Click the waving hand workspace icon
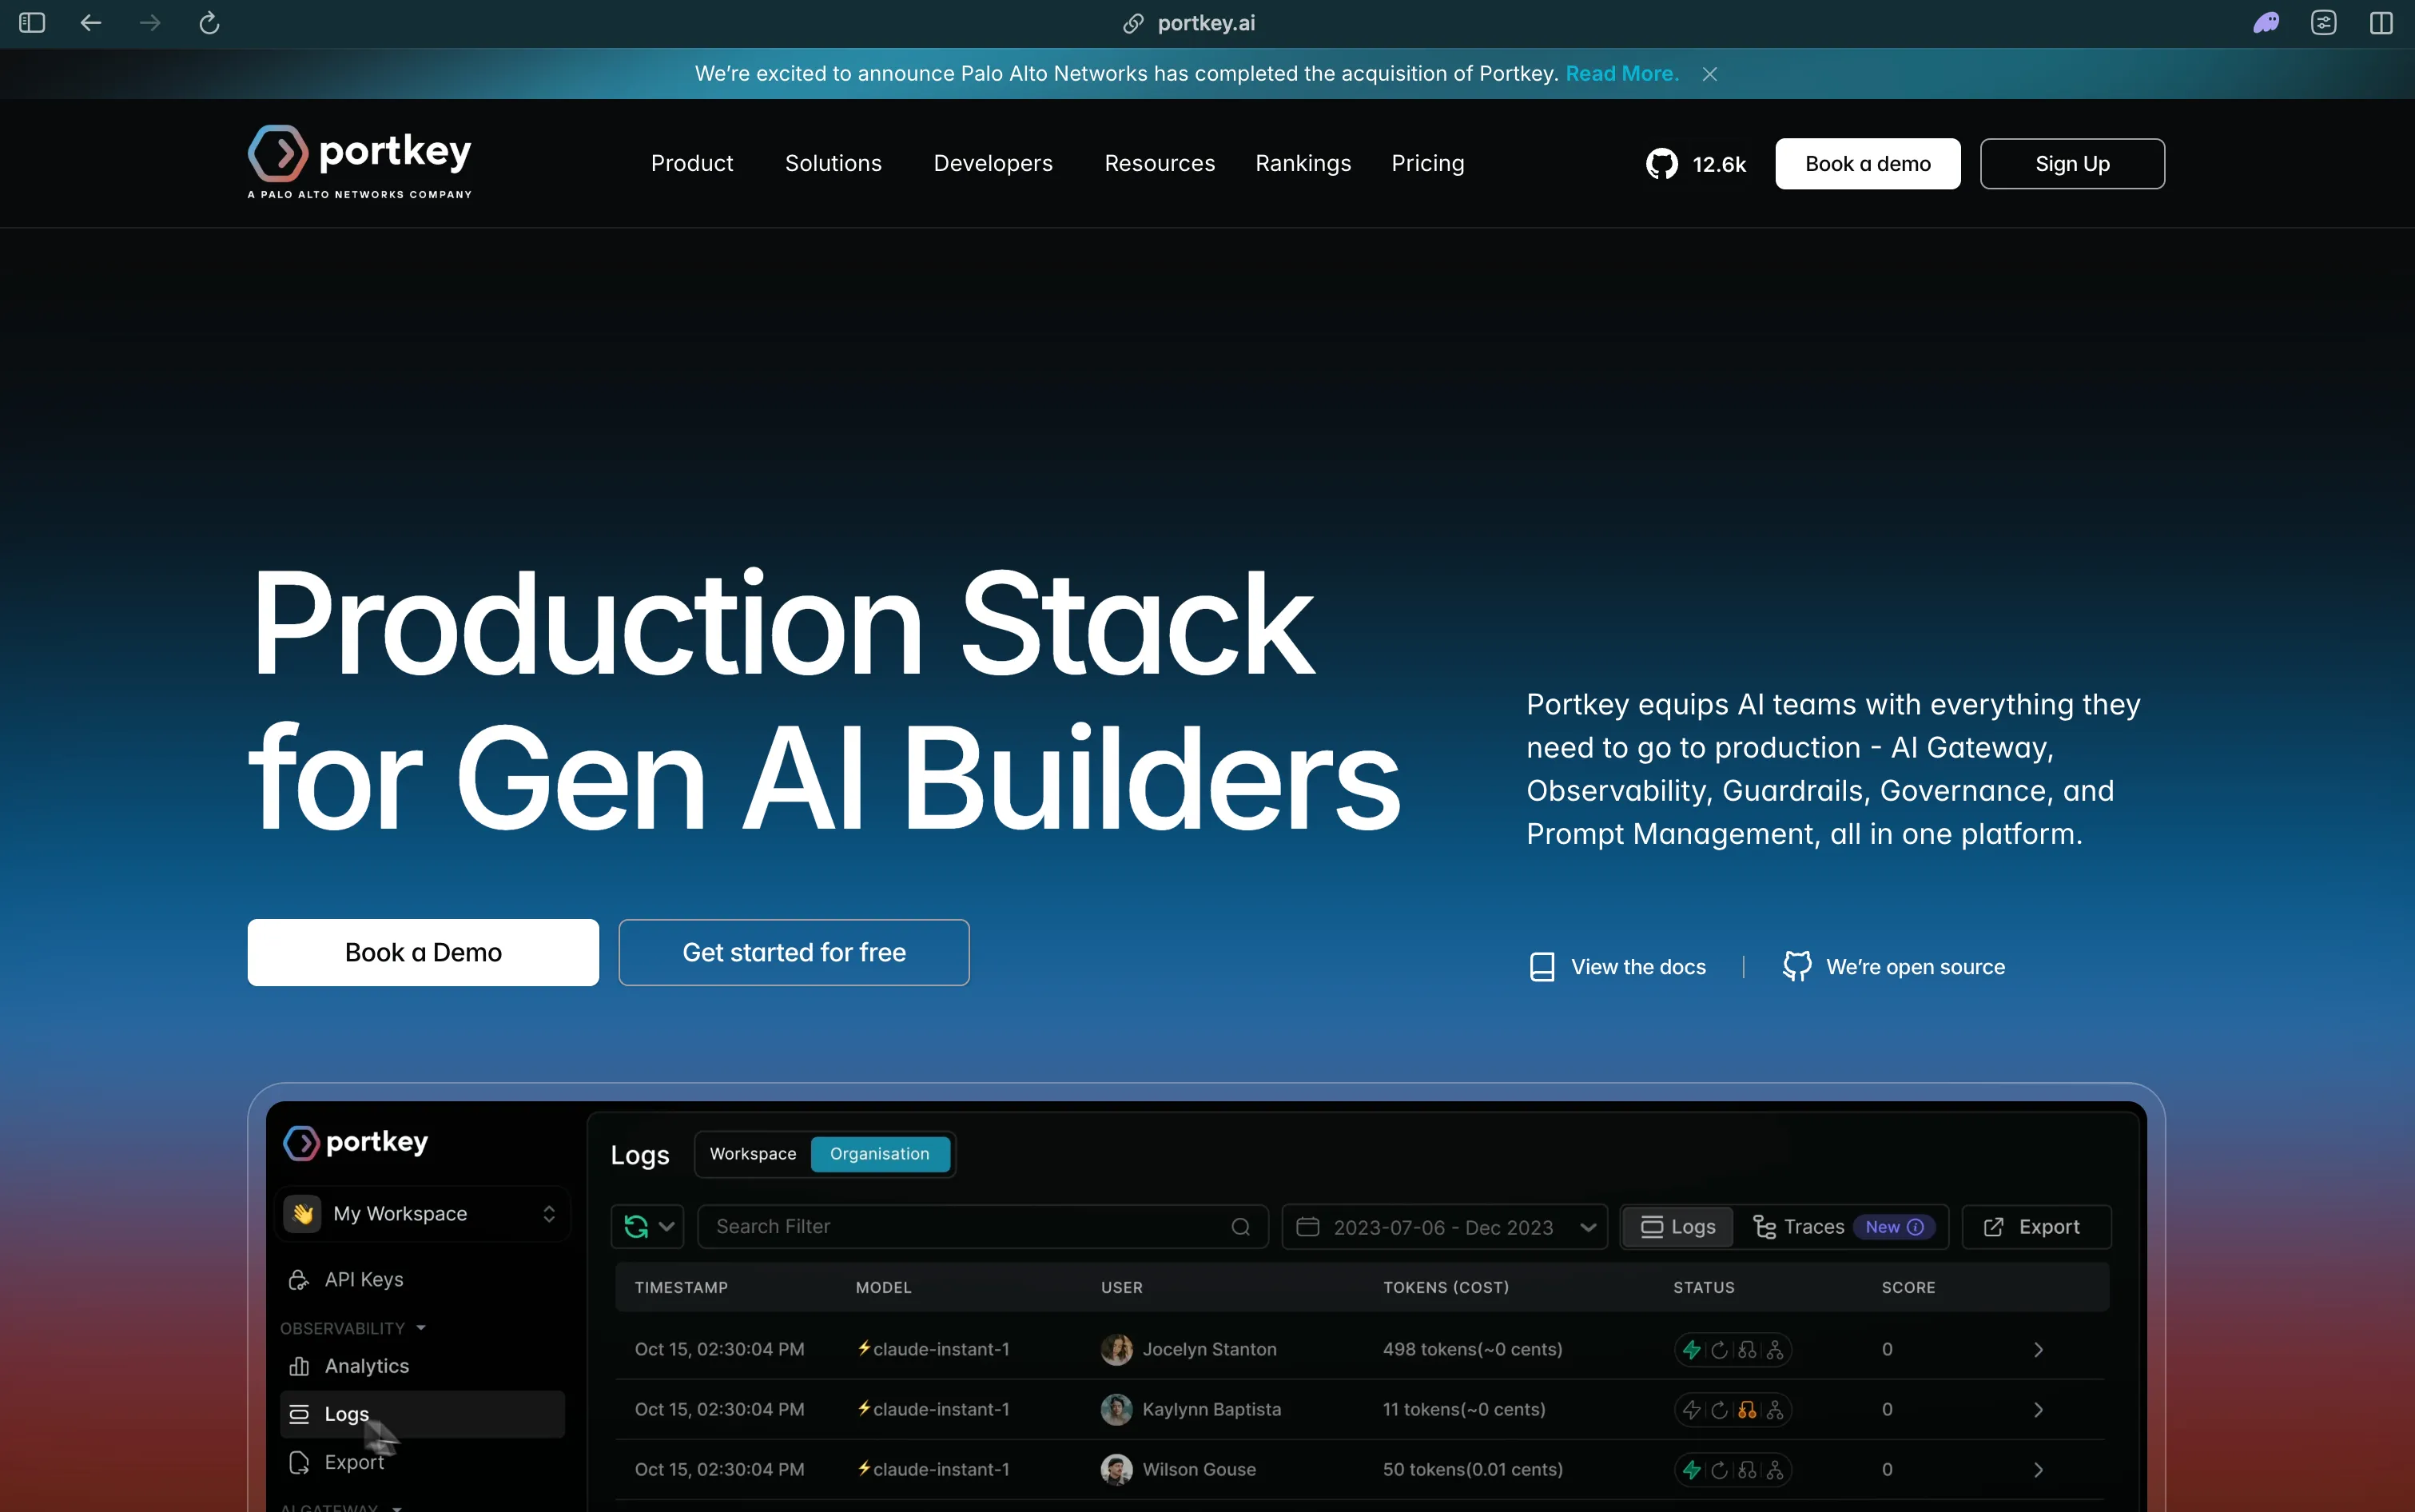The width and height of the screenshot is (2415, 1512). pos(302,1214)
